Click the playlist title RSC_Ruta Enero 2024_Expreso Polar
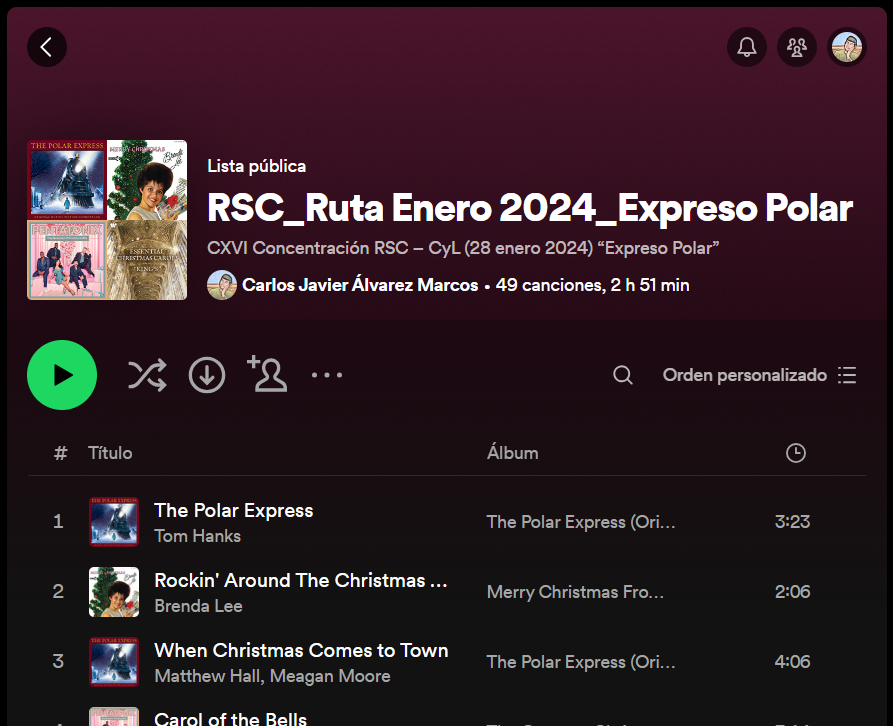This screenshot has height=726, width=893. click(x=530, y=208)
